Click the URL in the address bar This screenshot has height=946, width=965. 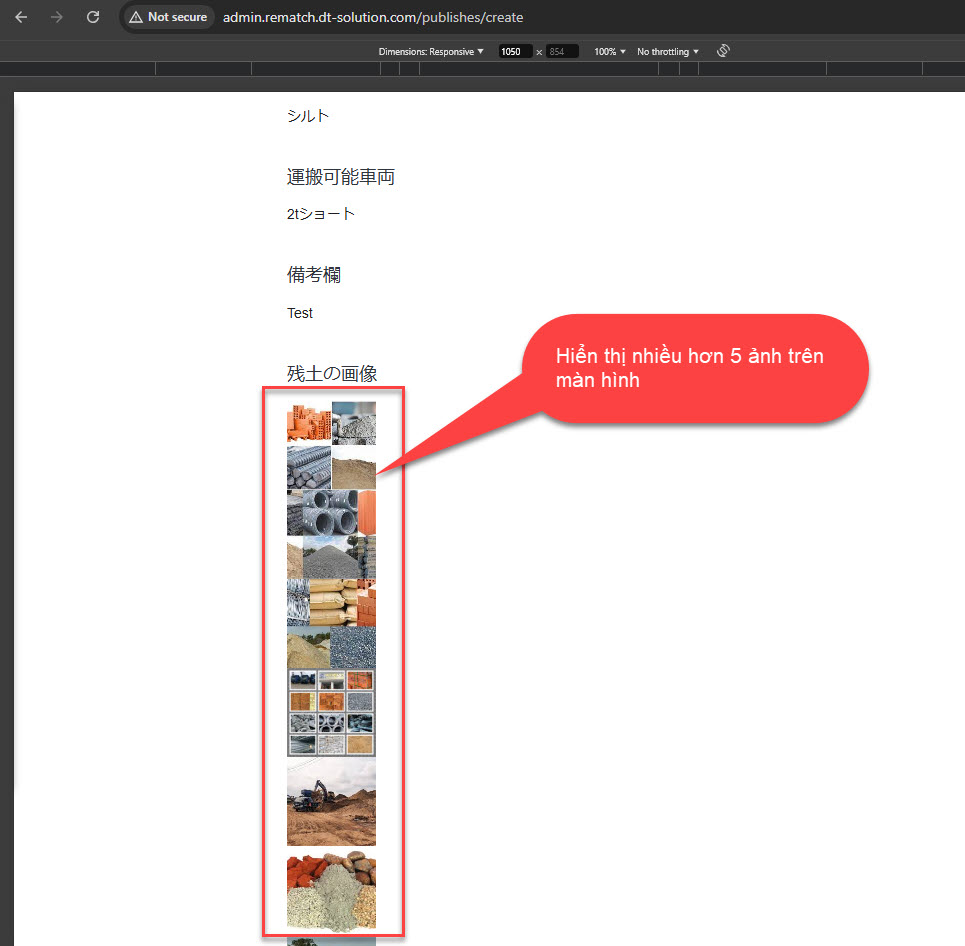372,17
